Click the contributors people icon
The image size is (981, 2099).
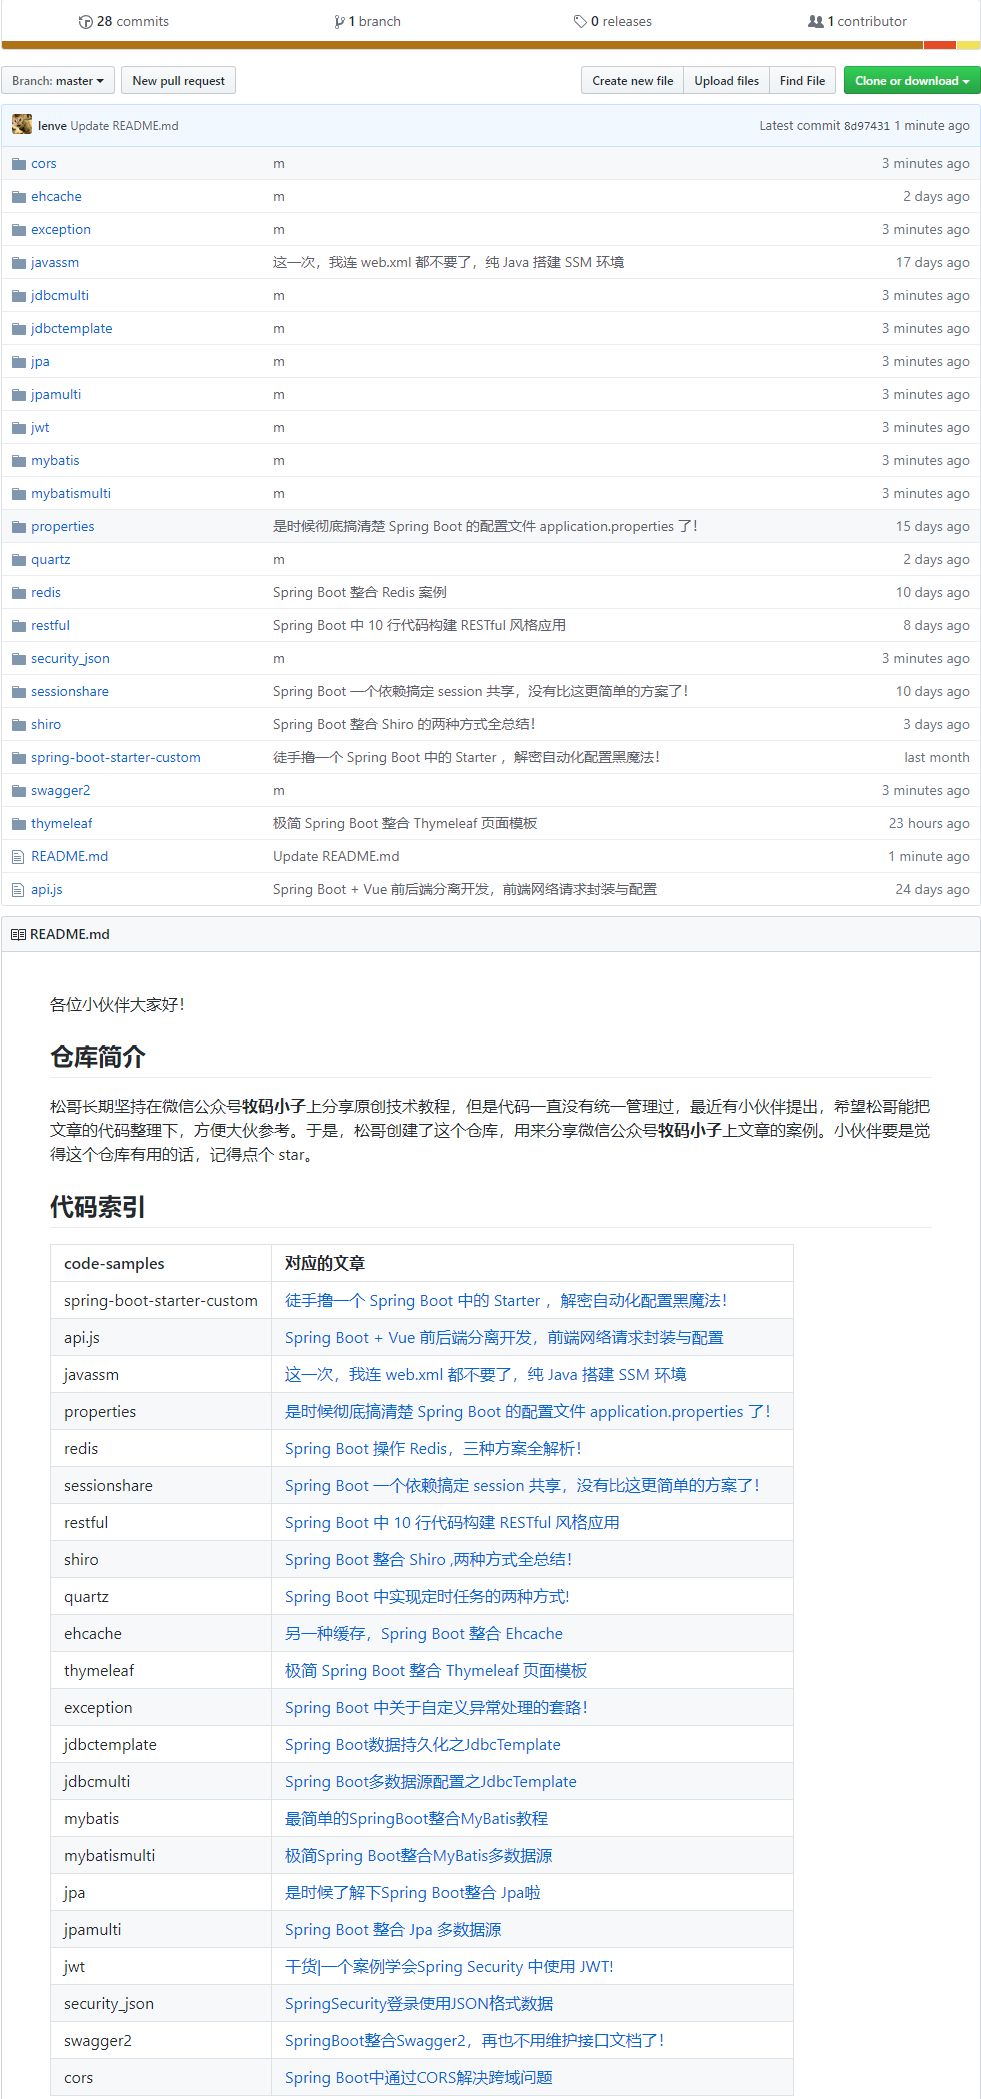point(815,22)
